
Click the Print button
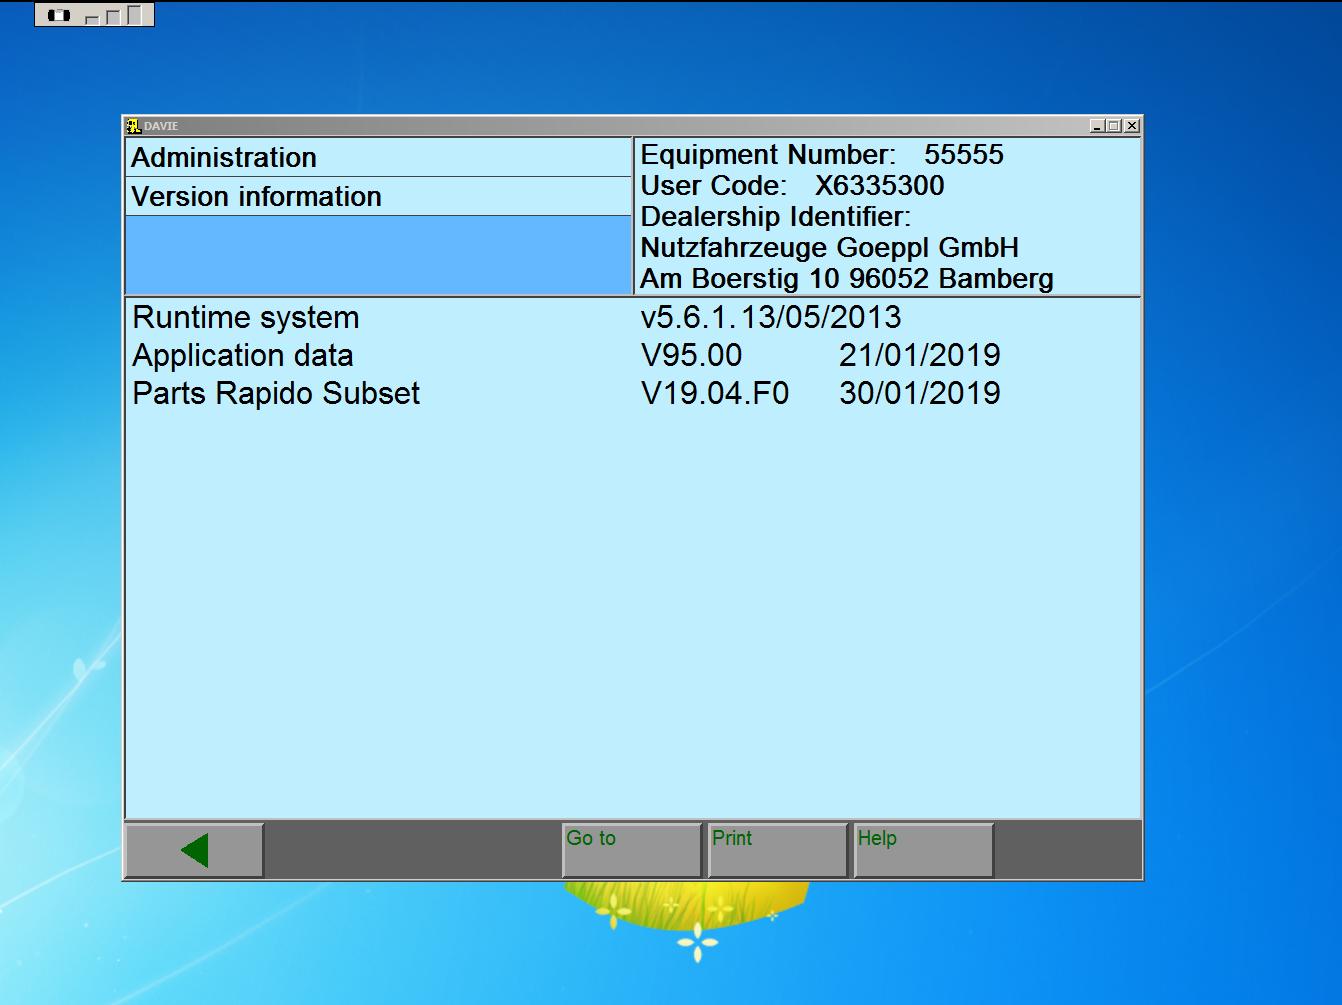coord(776,849)
